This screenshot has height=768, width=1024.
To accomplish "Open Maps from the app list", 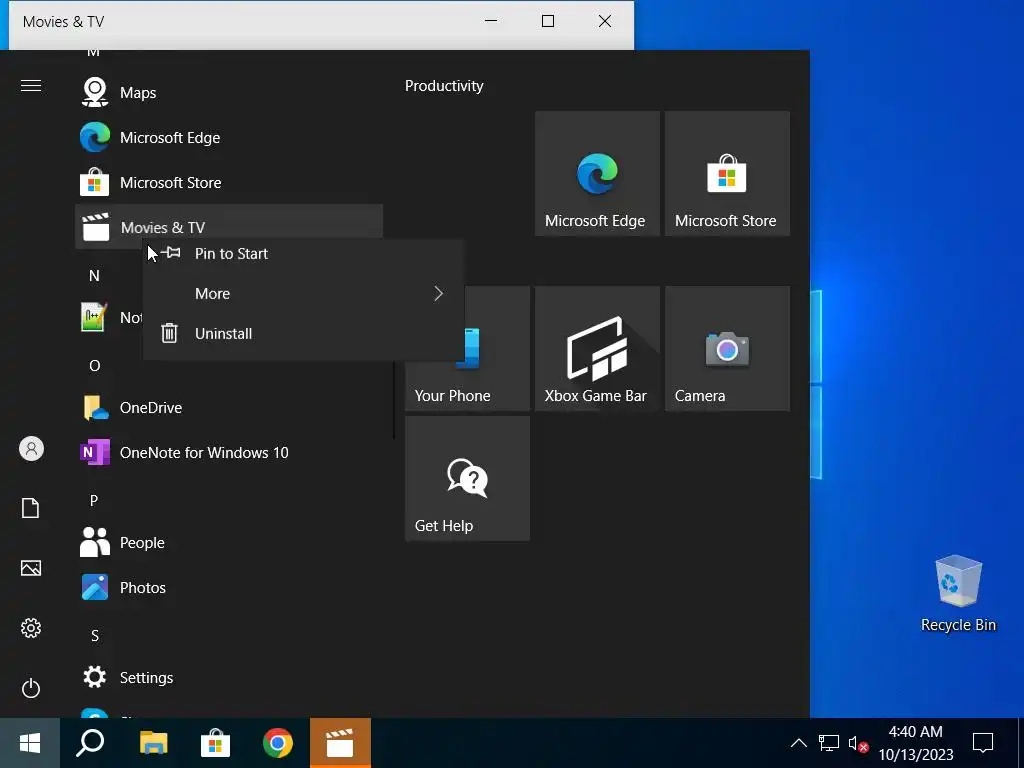I will click(229, 93).
